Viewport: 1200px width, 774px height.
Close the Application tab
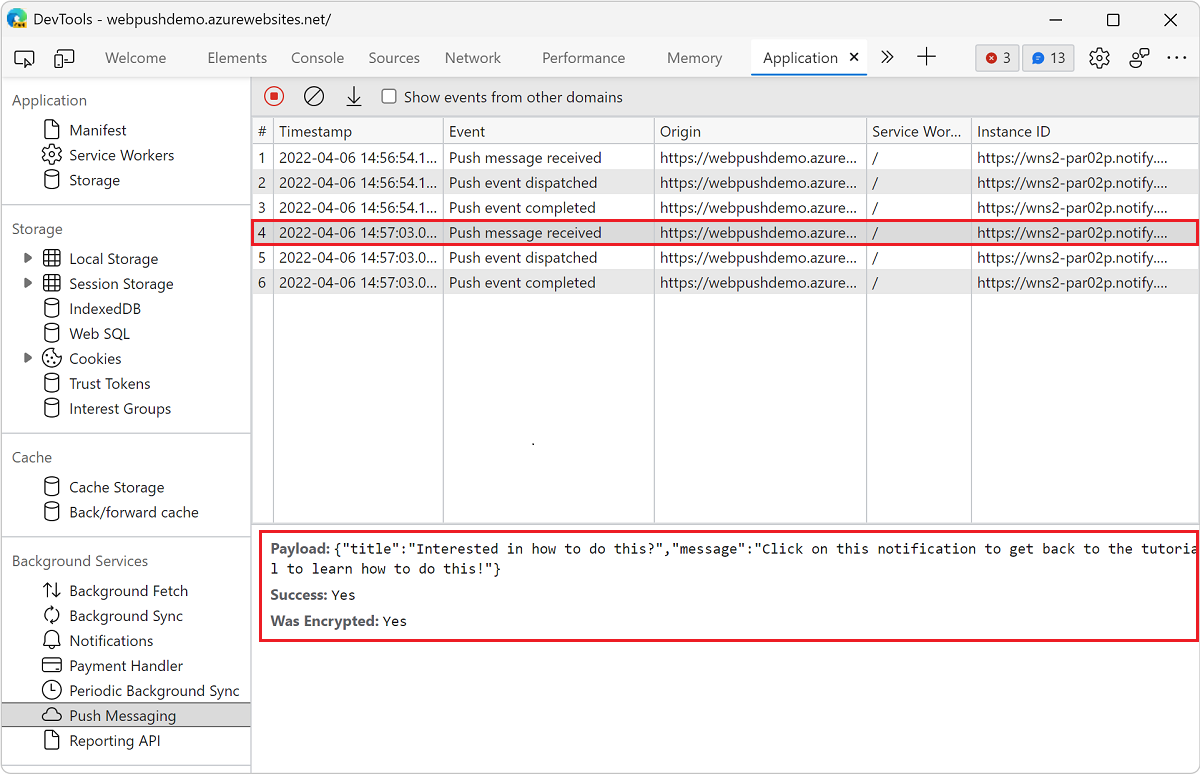854,58
